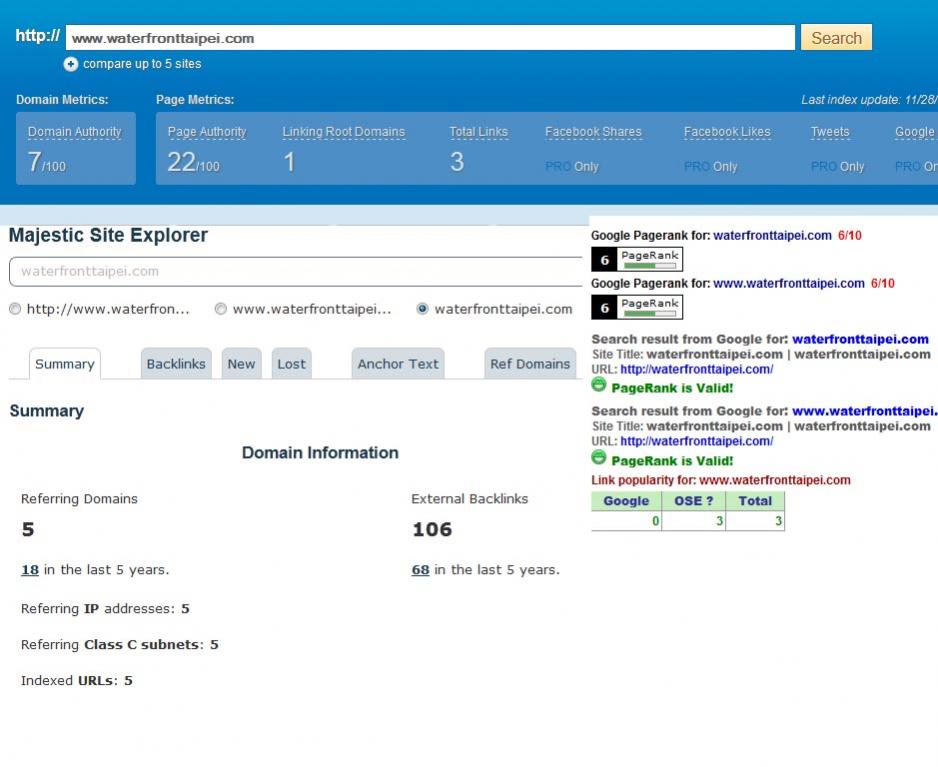Click the Page Authority metric label
Screen dimensions: 938x767
[207, 132]
